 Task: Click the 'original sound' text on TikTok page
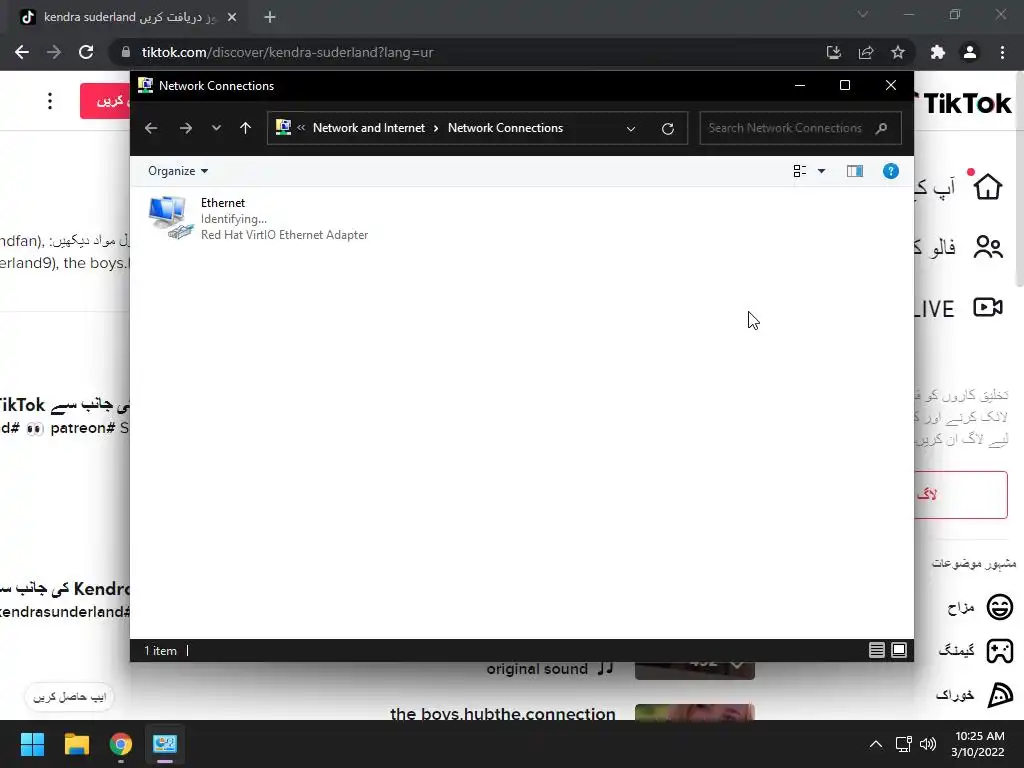(x=537, y=669)
